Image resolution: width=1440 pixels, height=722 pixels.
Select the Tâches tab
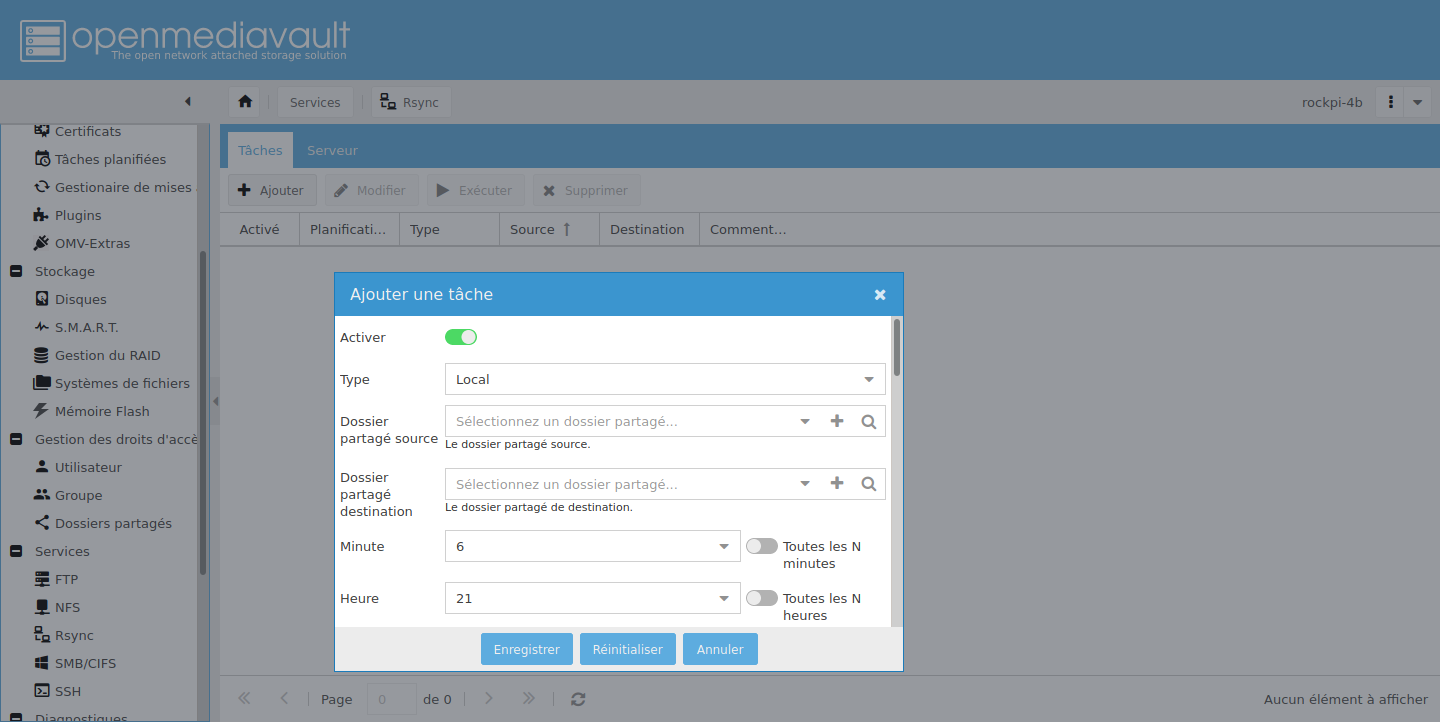click(x=260, y=150)
